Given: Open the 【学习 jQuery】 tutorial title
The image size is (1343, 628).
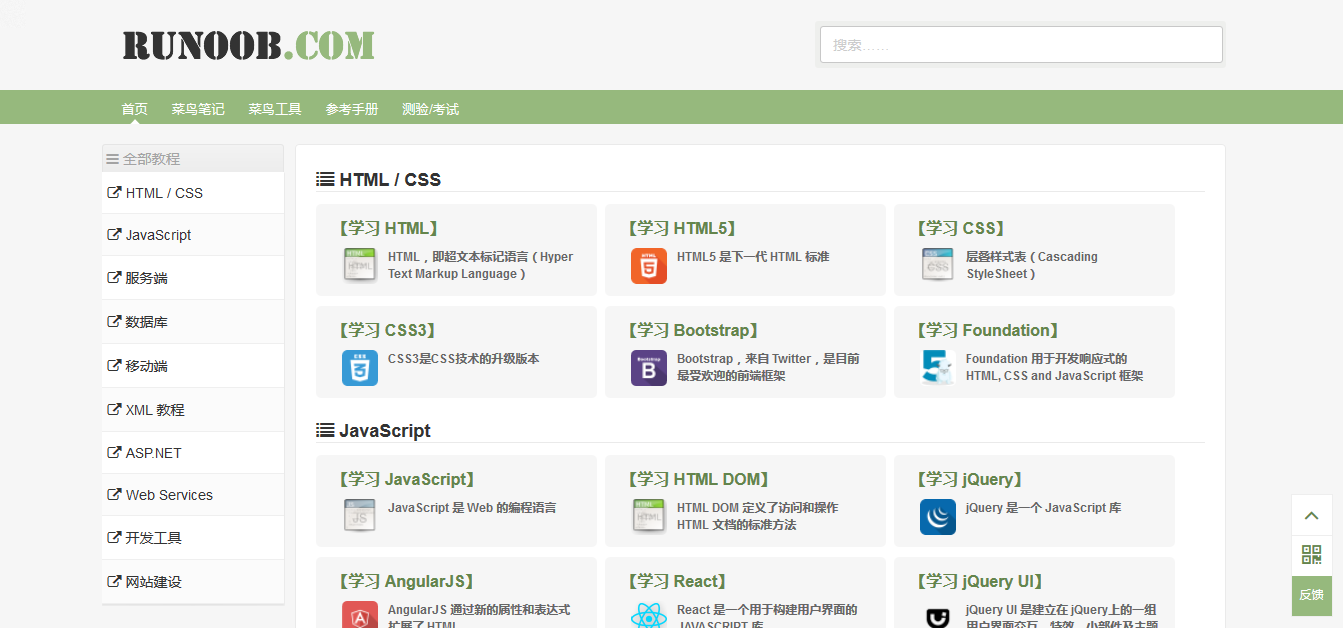Looking at the screenshot, I should 969,479.
